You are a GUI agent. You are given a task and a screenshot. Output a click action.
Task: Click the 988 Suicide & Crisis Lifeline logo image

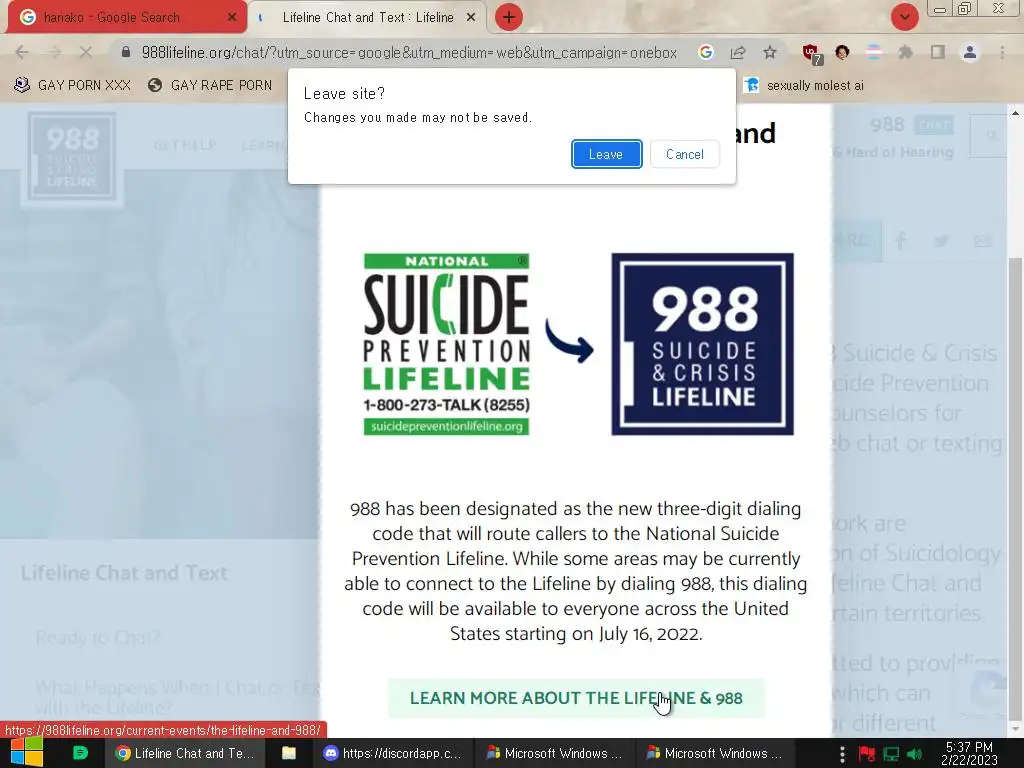703,344
